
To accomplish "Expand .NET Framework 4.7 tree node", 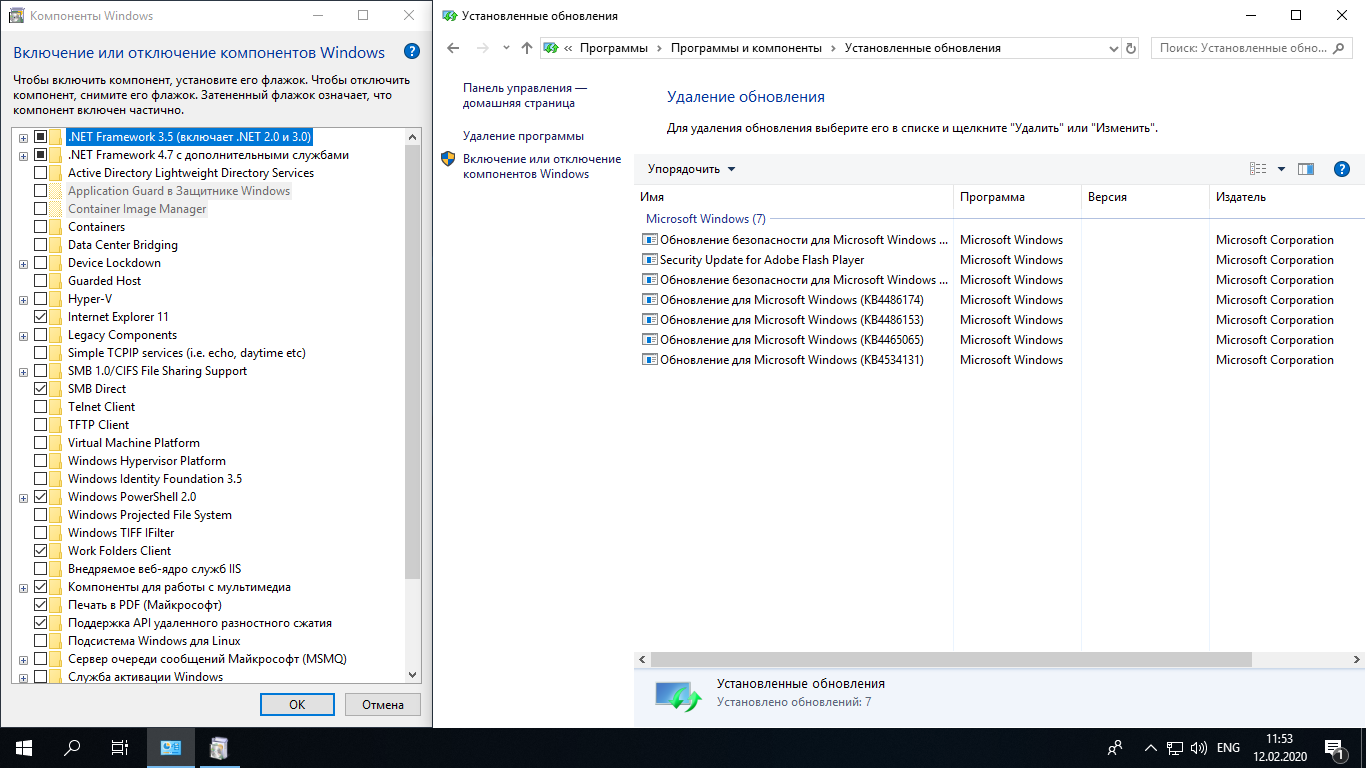I will click(23, 155).
